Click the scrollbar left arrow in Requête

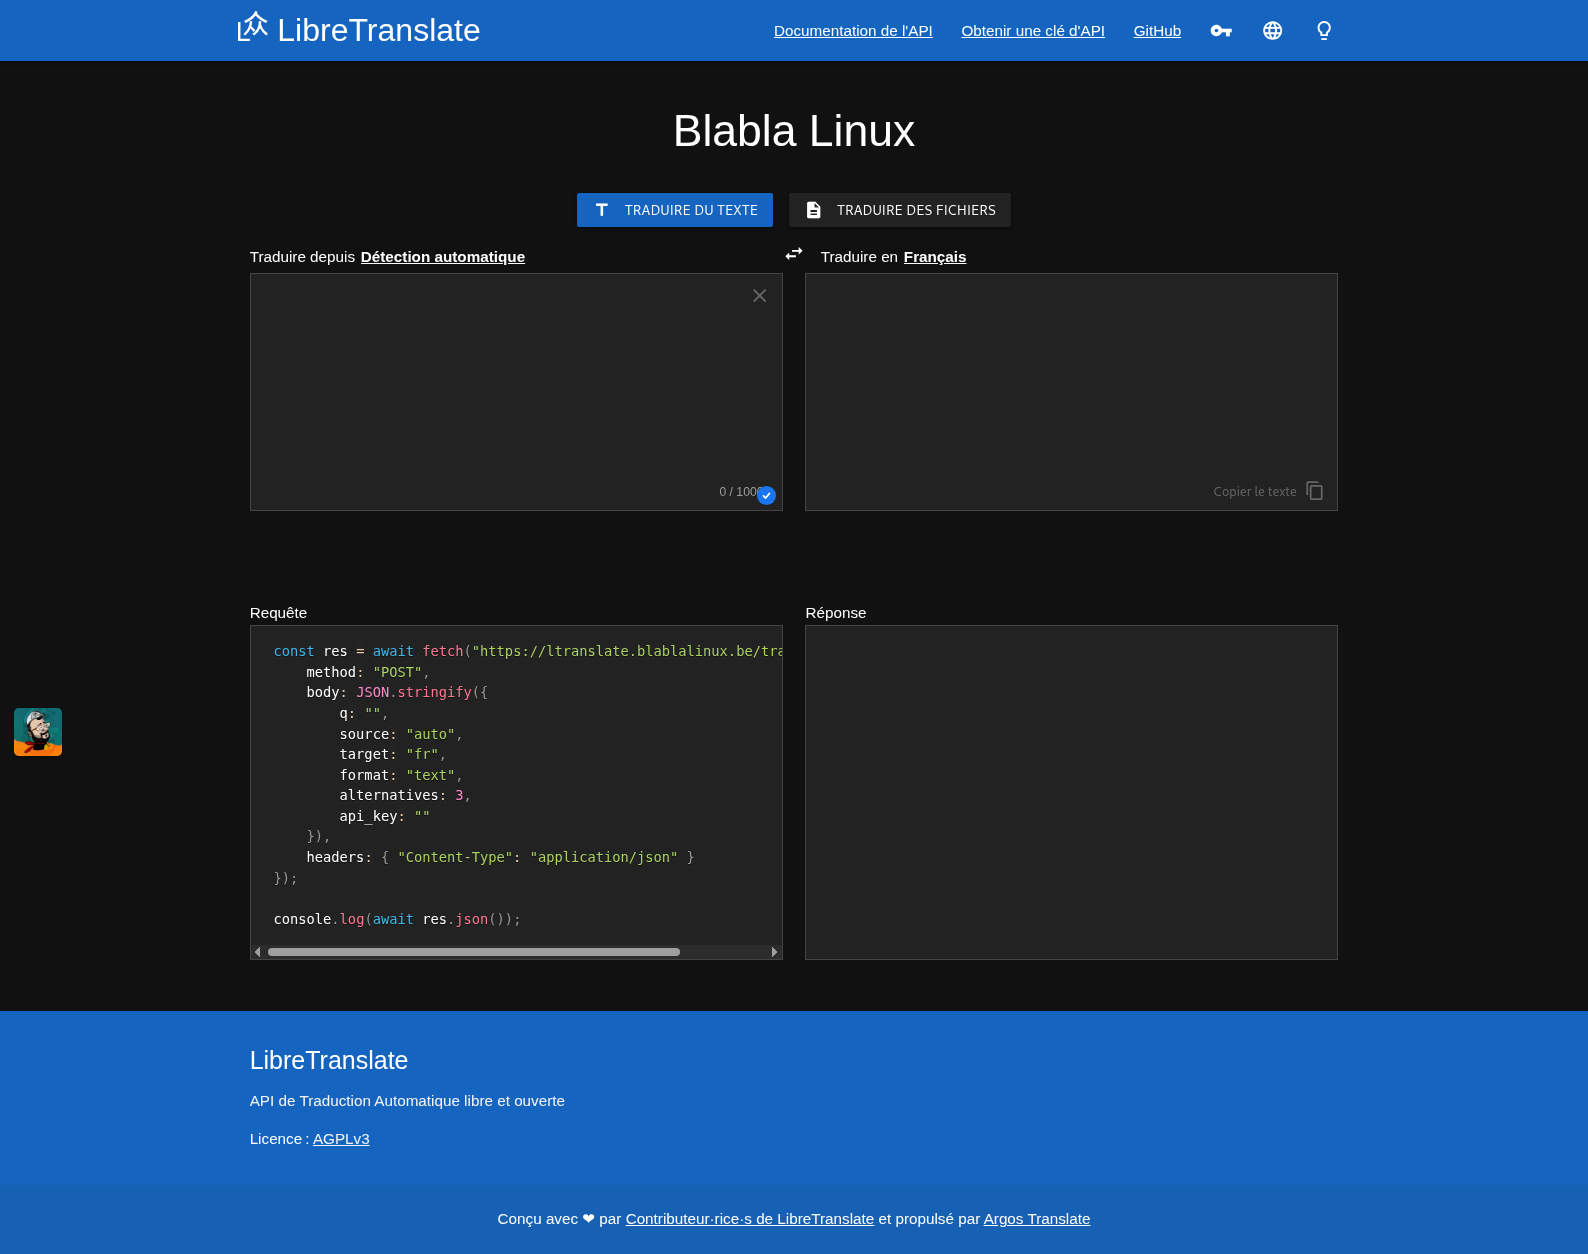(x=258, y=952)
